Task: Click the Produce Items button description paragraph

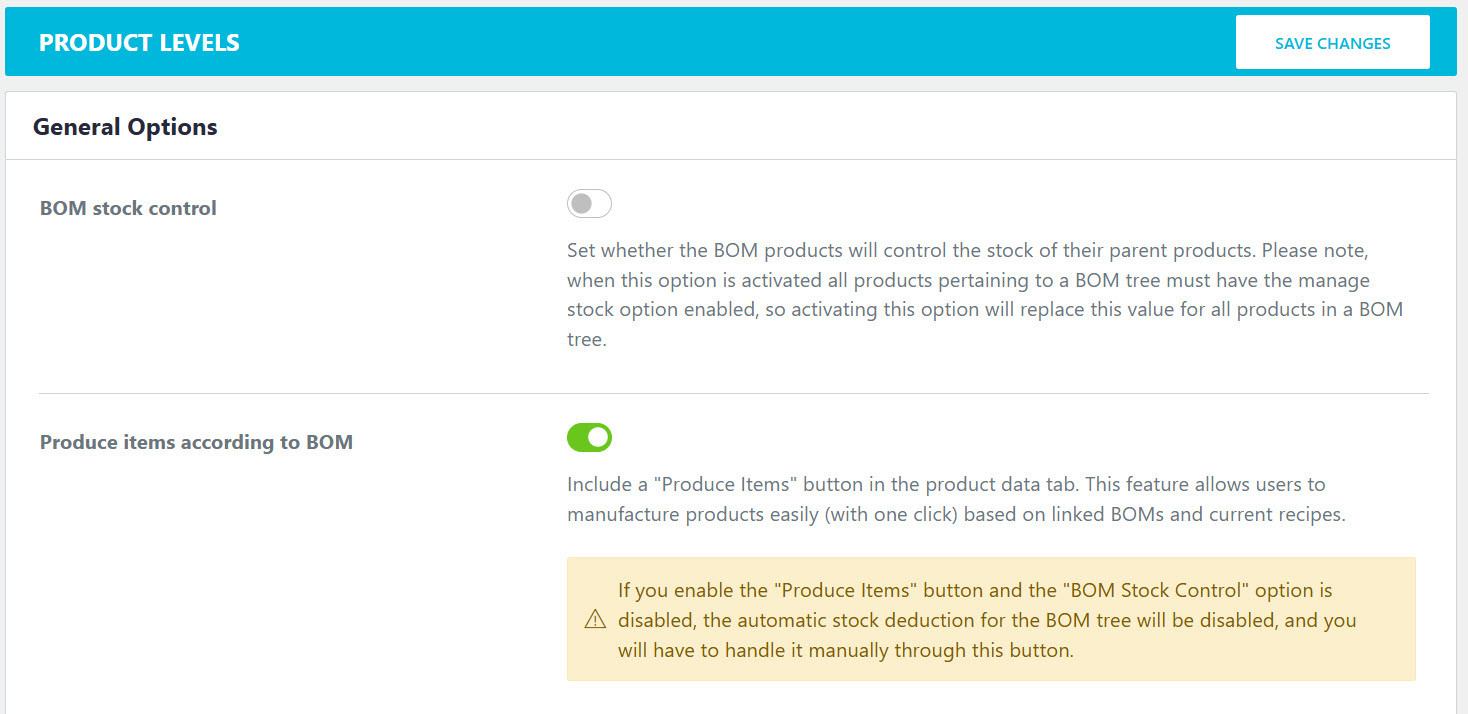Action: (956, 499)
